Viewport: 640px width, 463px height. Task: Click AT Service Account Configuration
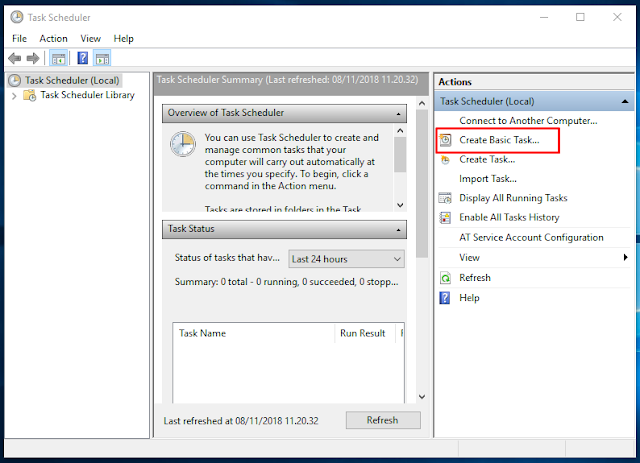531,238
